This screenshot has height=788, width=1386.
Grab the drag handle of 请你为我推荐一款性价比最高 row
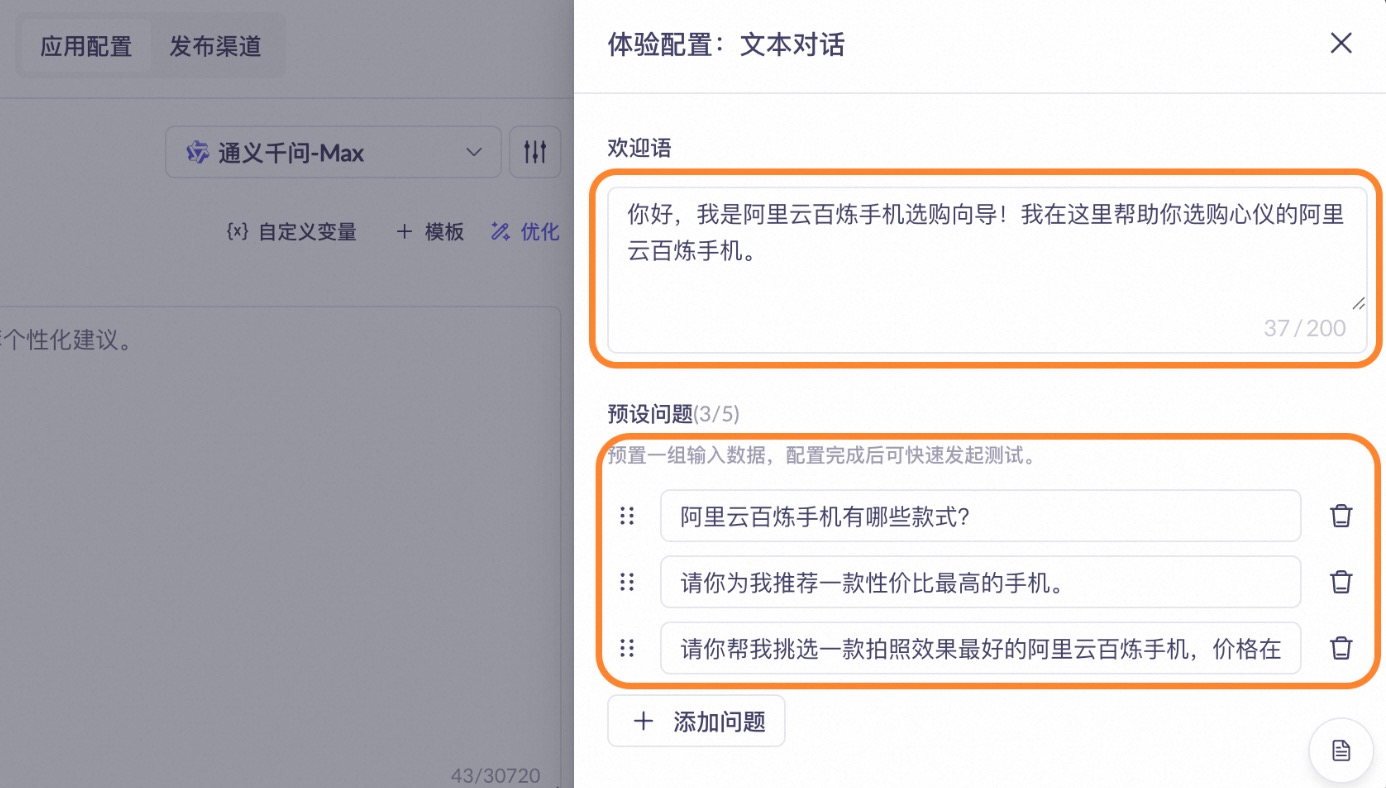[627, 582]
